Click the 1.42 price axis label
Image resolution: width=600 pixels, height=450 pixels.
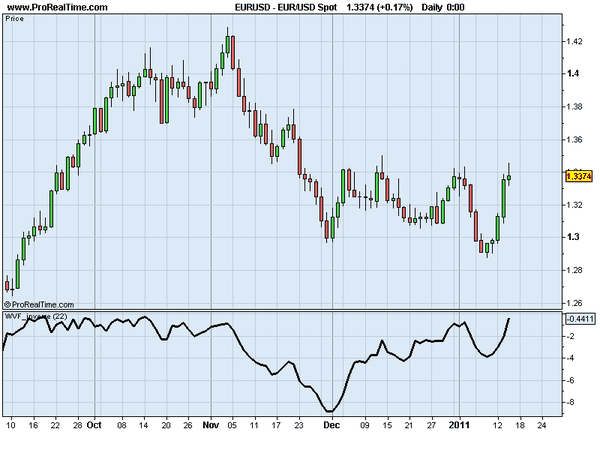575,41
